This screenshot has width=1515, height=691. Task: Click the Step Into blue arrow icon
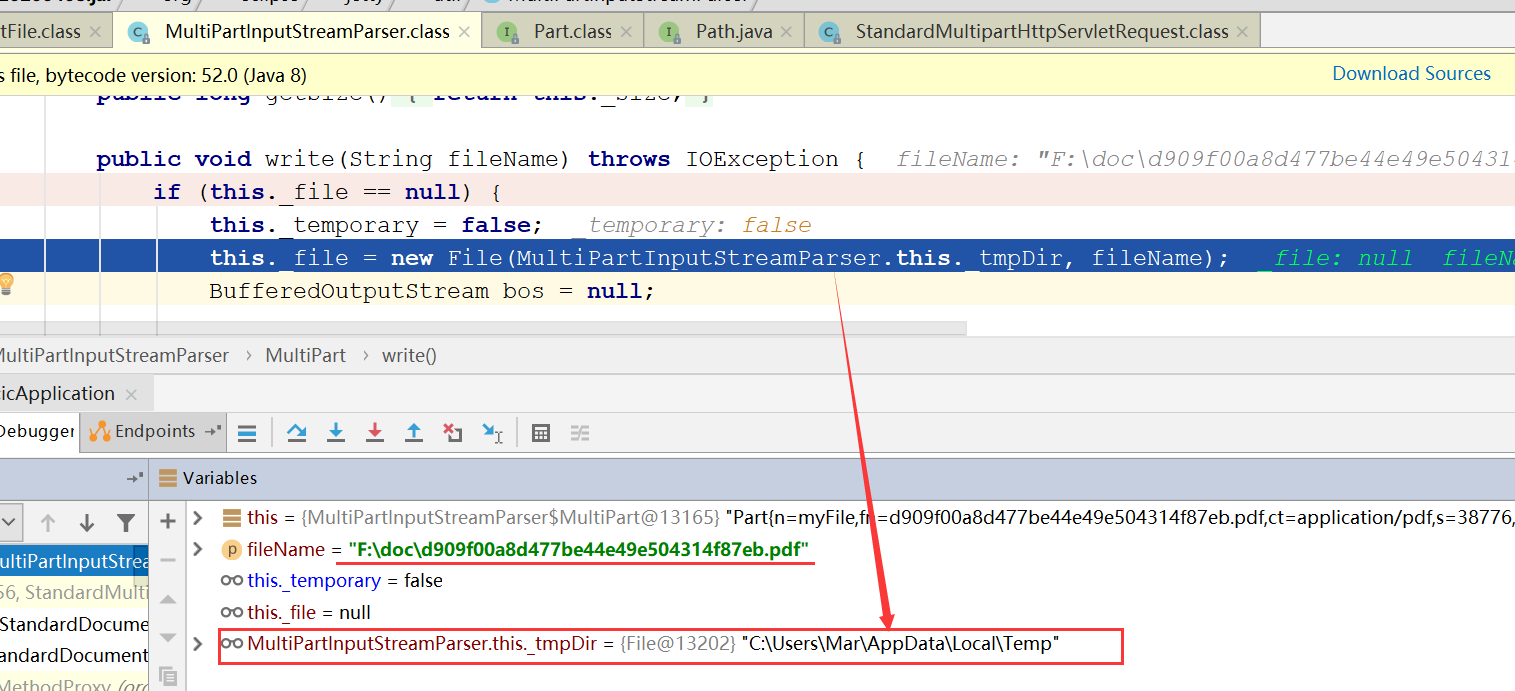tap(336, 433)
